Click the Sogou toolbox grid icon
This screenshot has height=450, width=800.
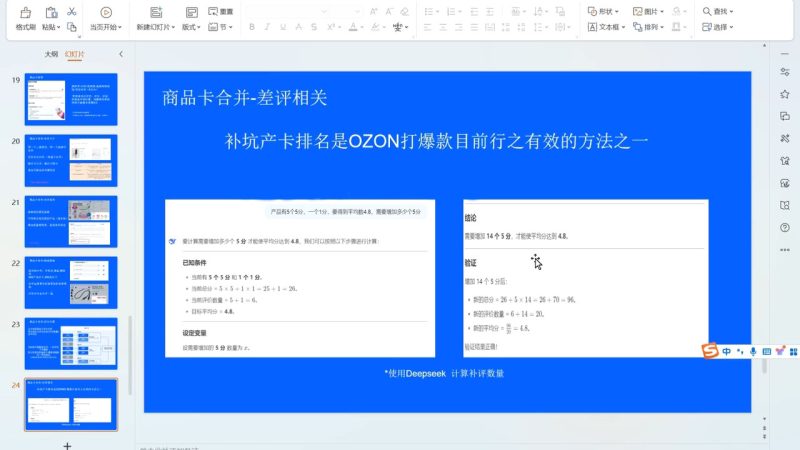793,352
